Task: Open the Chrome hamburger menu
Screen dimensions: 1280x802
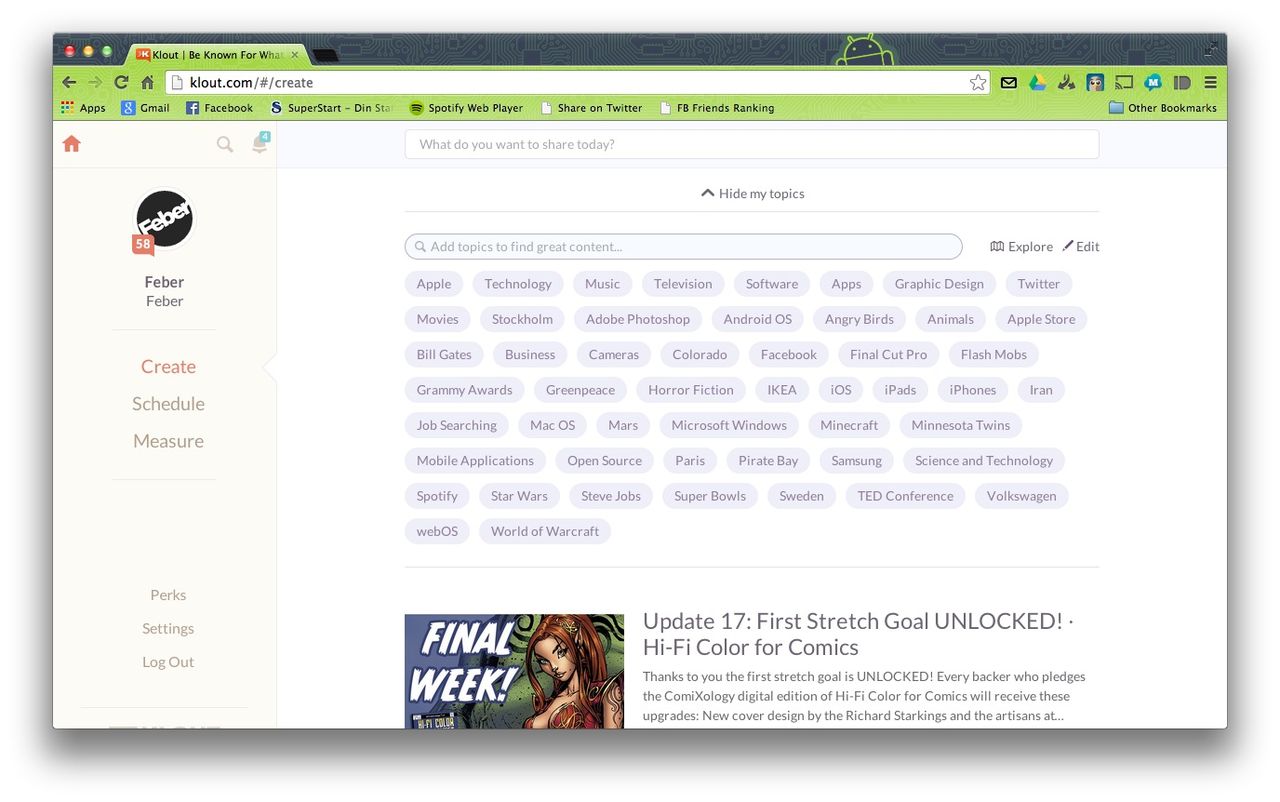Action: pos(1210,83)
